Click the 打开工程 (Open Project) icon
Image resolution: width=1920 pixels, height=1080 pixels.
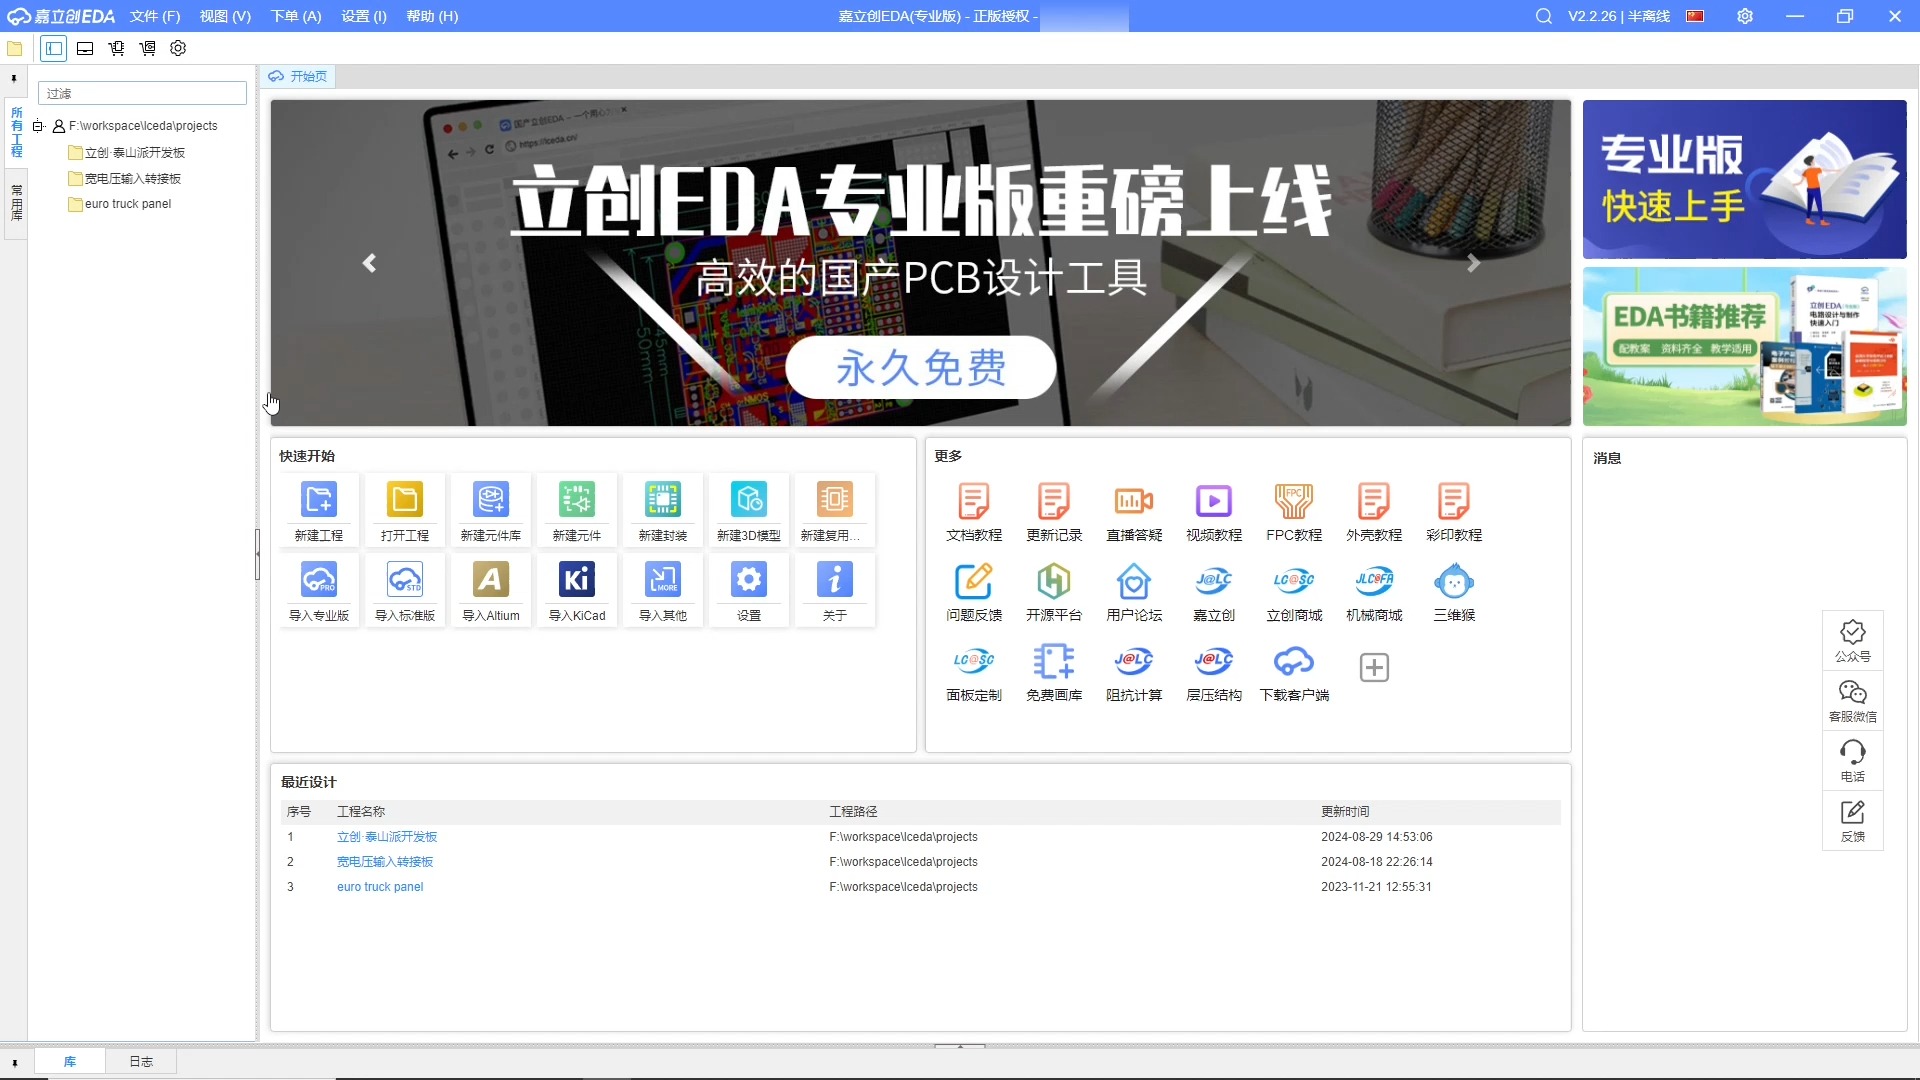click(x=405, y=500)
